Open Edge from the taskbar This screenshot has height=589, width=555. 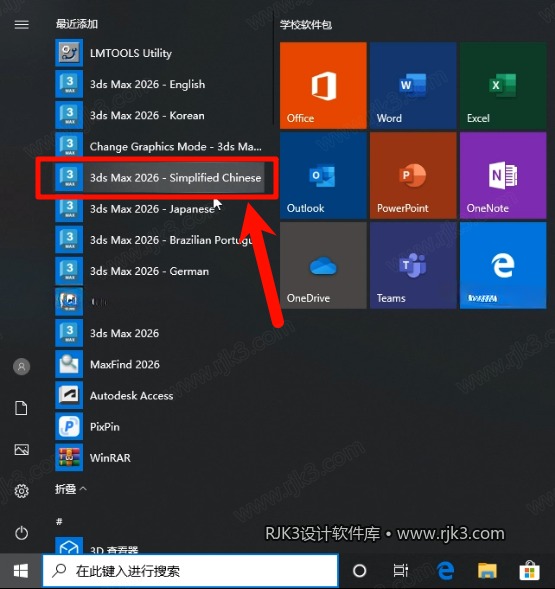pos(446,571)
